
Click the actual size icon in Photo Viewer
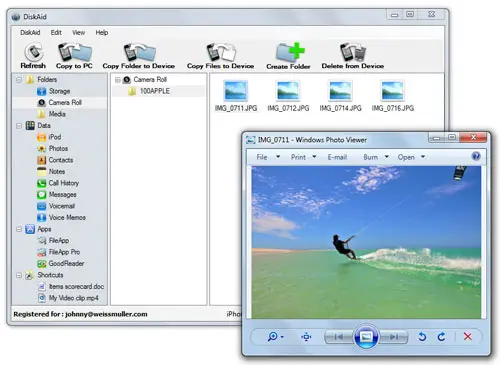tap(306, 337)
